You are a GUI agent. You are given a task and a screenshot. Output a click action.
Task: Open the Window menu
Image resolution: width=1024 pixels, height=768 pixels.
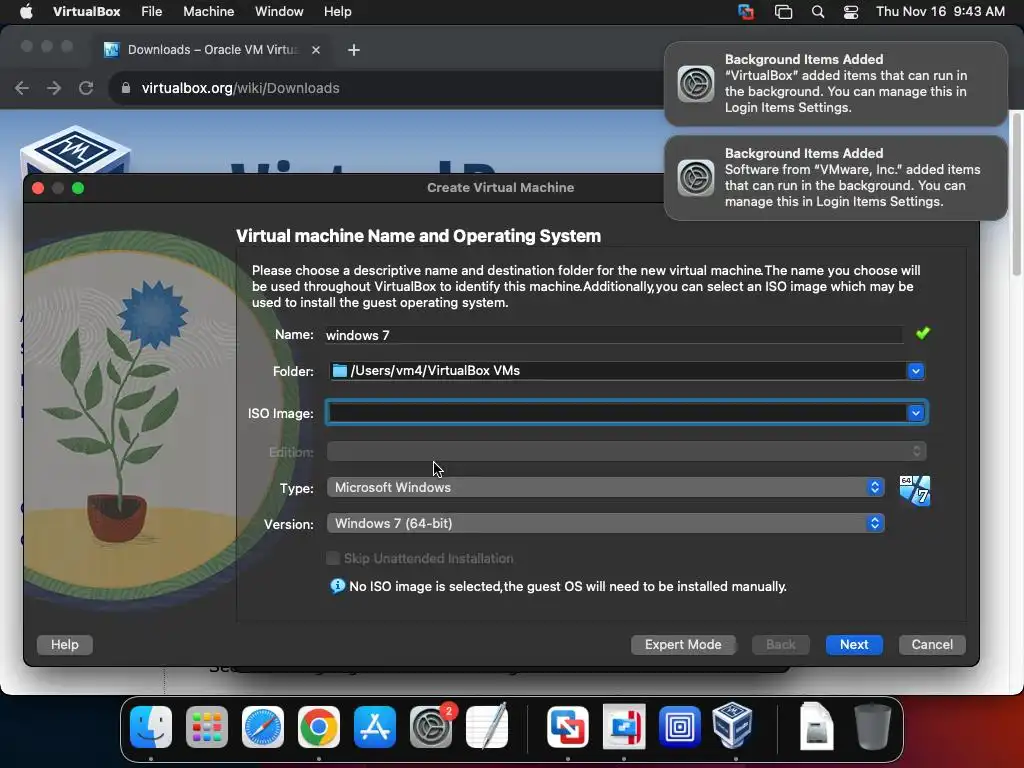tap(279, 12)
